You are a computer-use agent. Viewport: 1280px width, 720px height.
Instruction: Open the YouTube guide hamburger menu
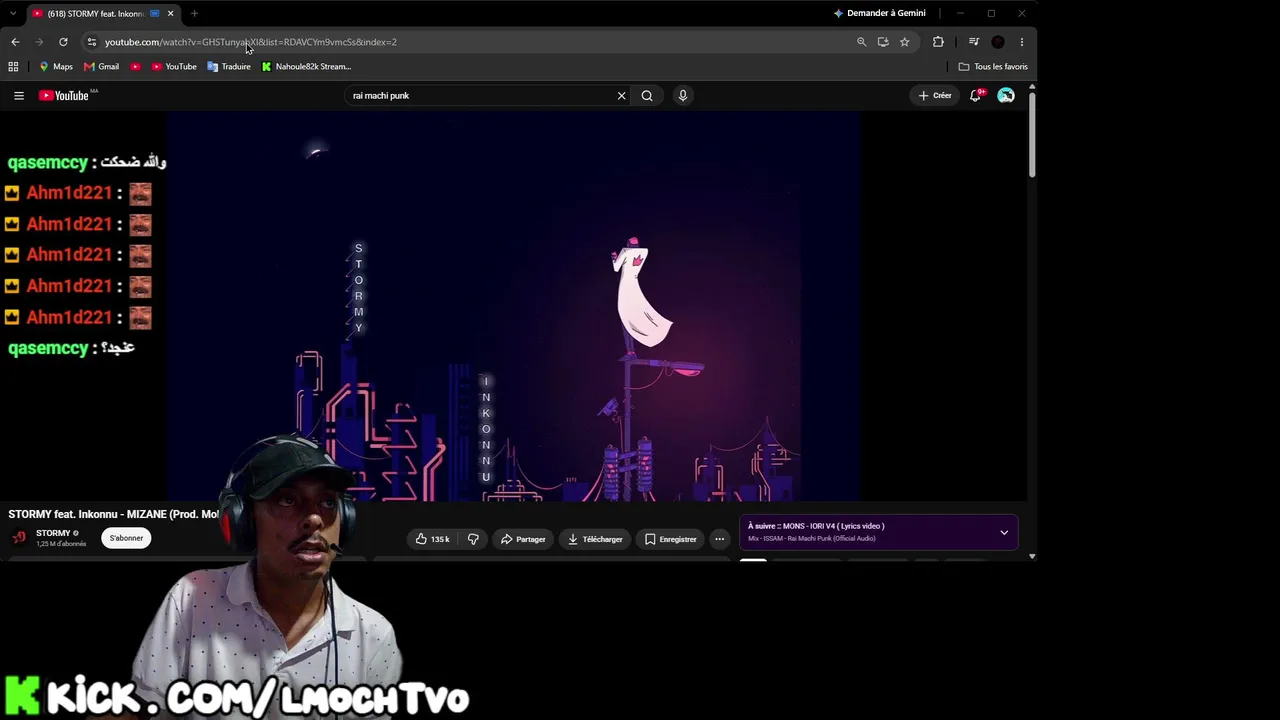tap(19, 96)
